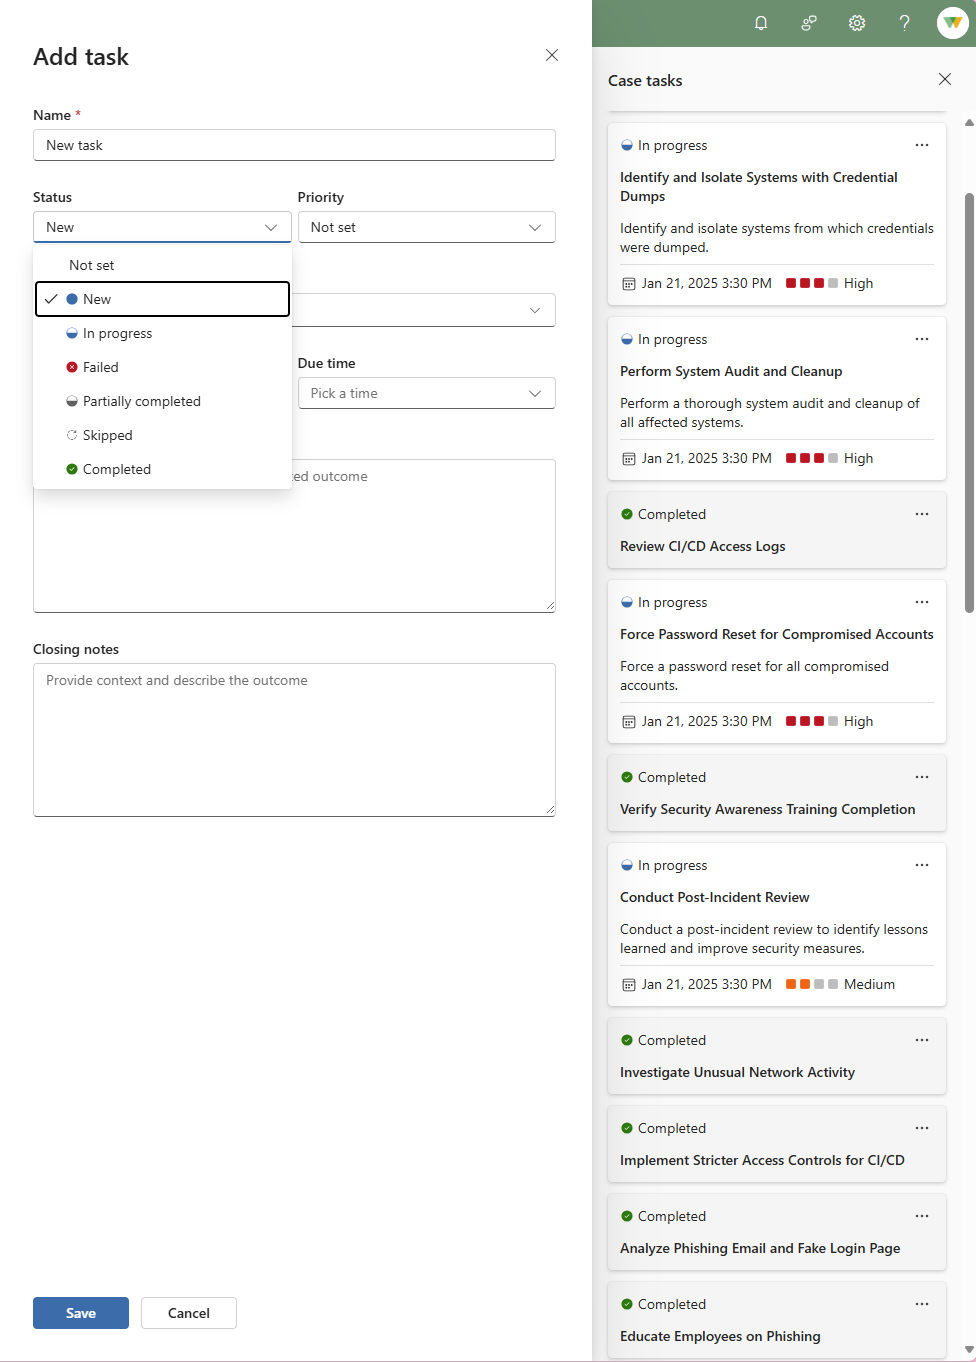Select the Completed status option
The width and height of the screenshot is (976, 1362).
click(117, 469)
